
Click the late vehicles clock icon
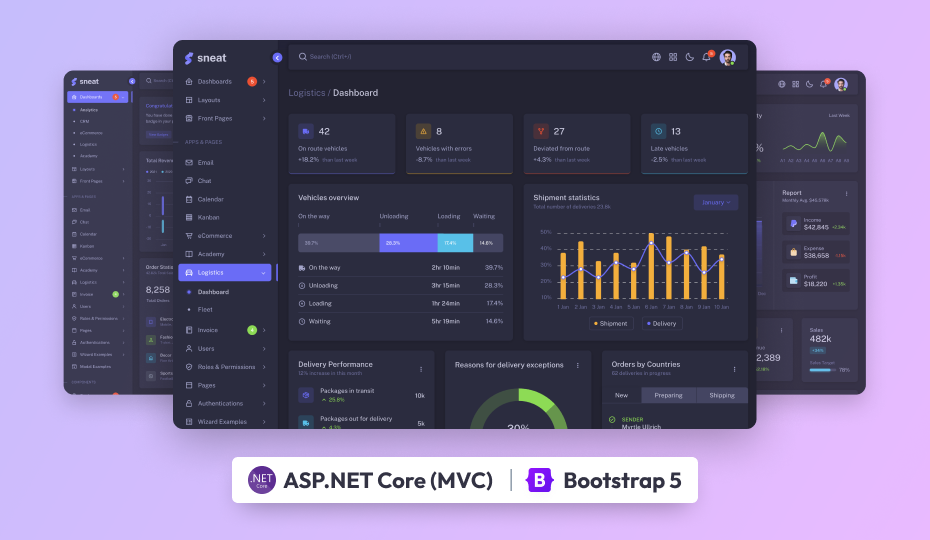tap(658, 131)
